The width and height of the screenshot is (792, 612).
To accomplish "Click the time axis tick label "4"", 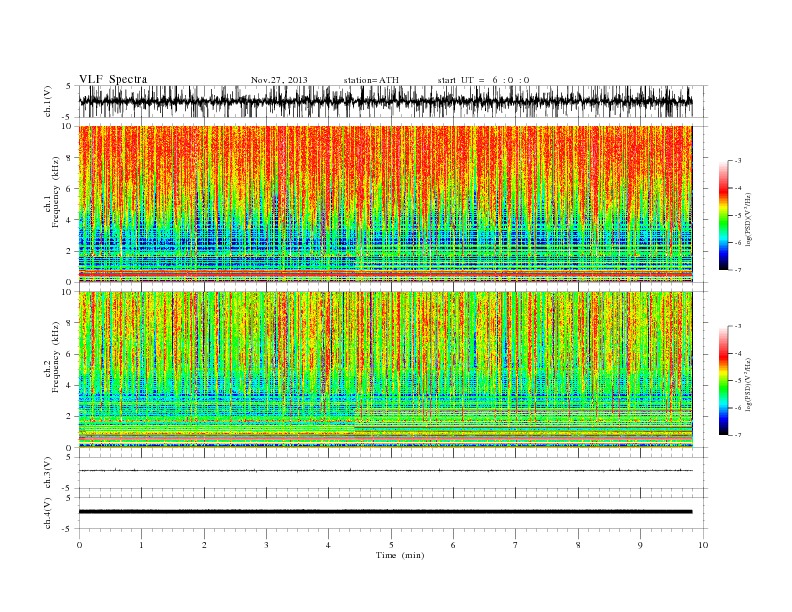I will pyautogui.click(x=329, y=545).
